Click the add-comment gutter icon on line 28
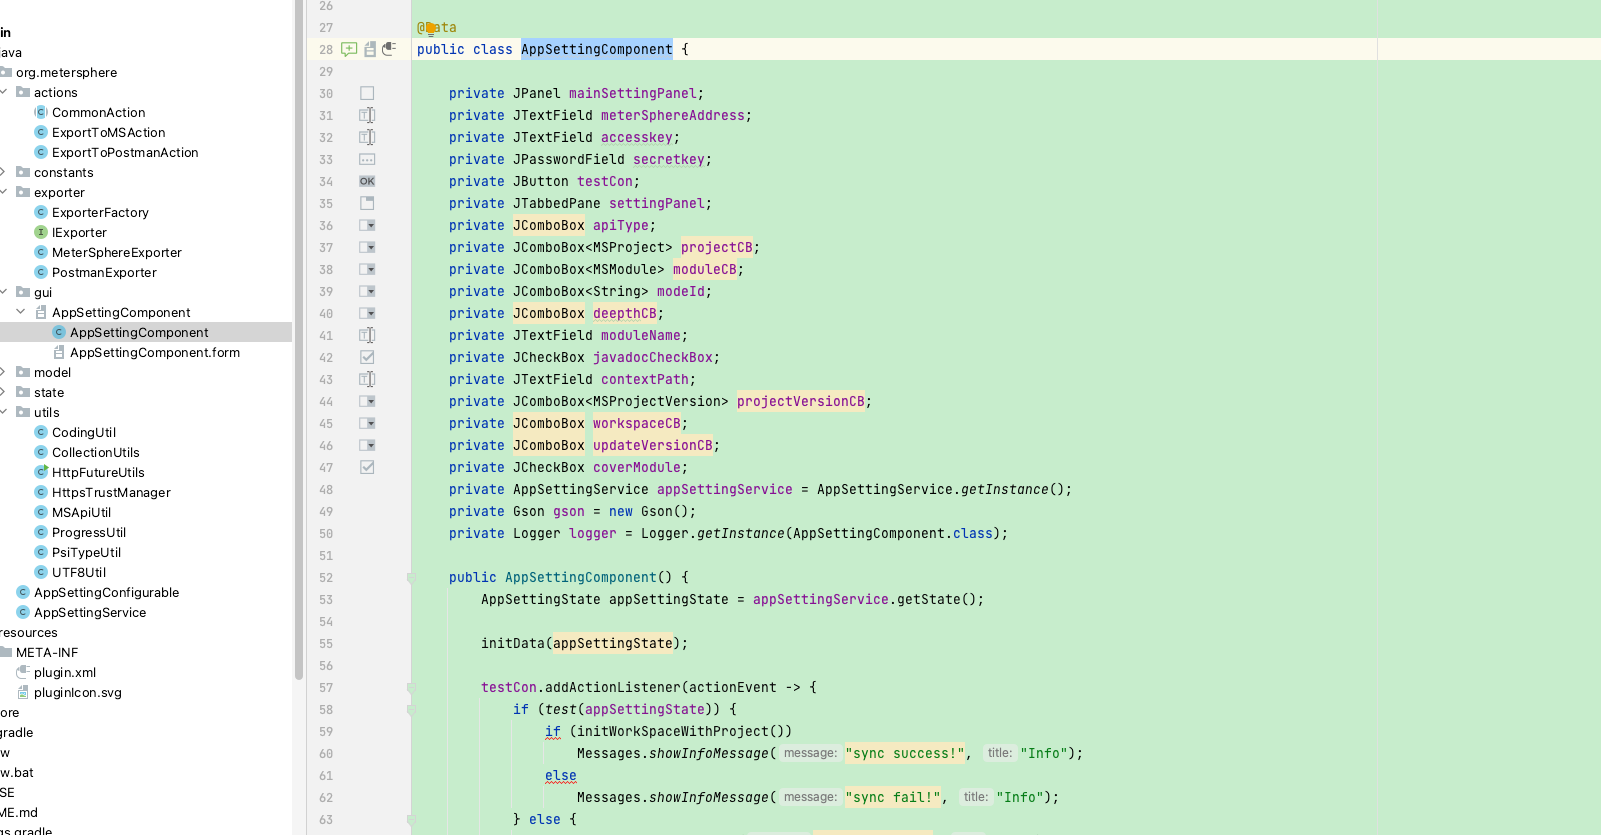The width and height of the screenshot is (1601, 835). pyautogui.click(x=349, y=49)
